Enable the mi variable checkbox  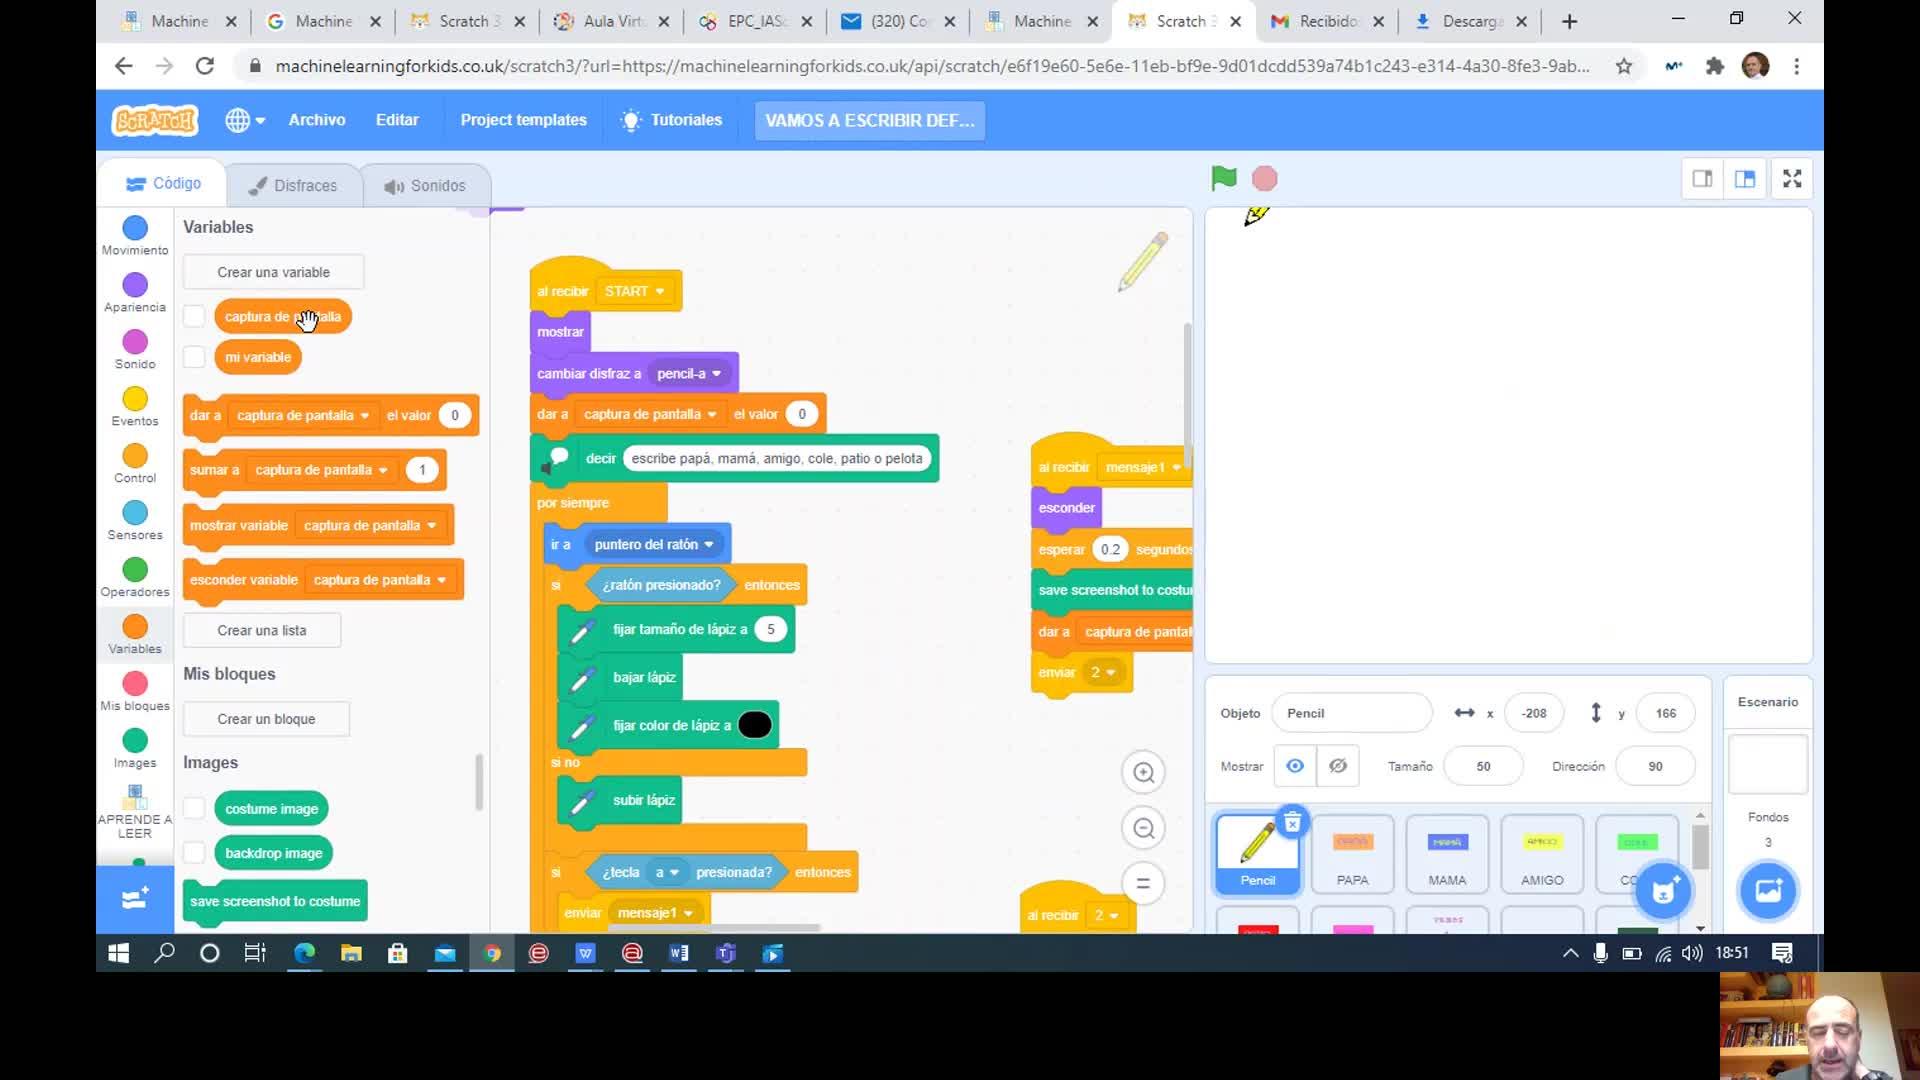coord(194,357)
